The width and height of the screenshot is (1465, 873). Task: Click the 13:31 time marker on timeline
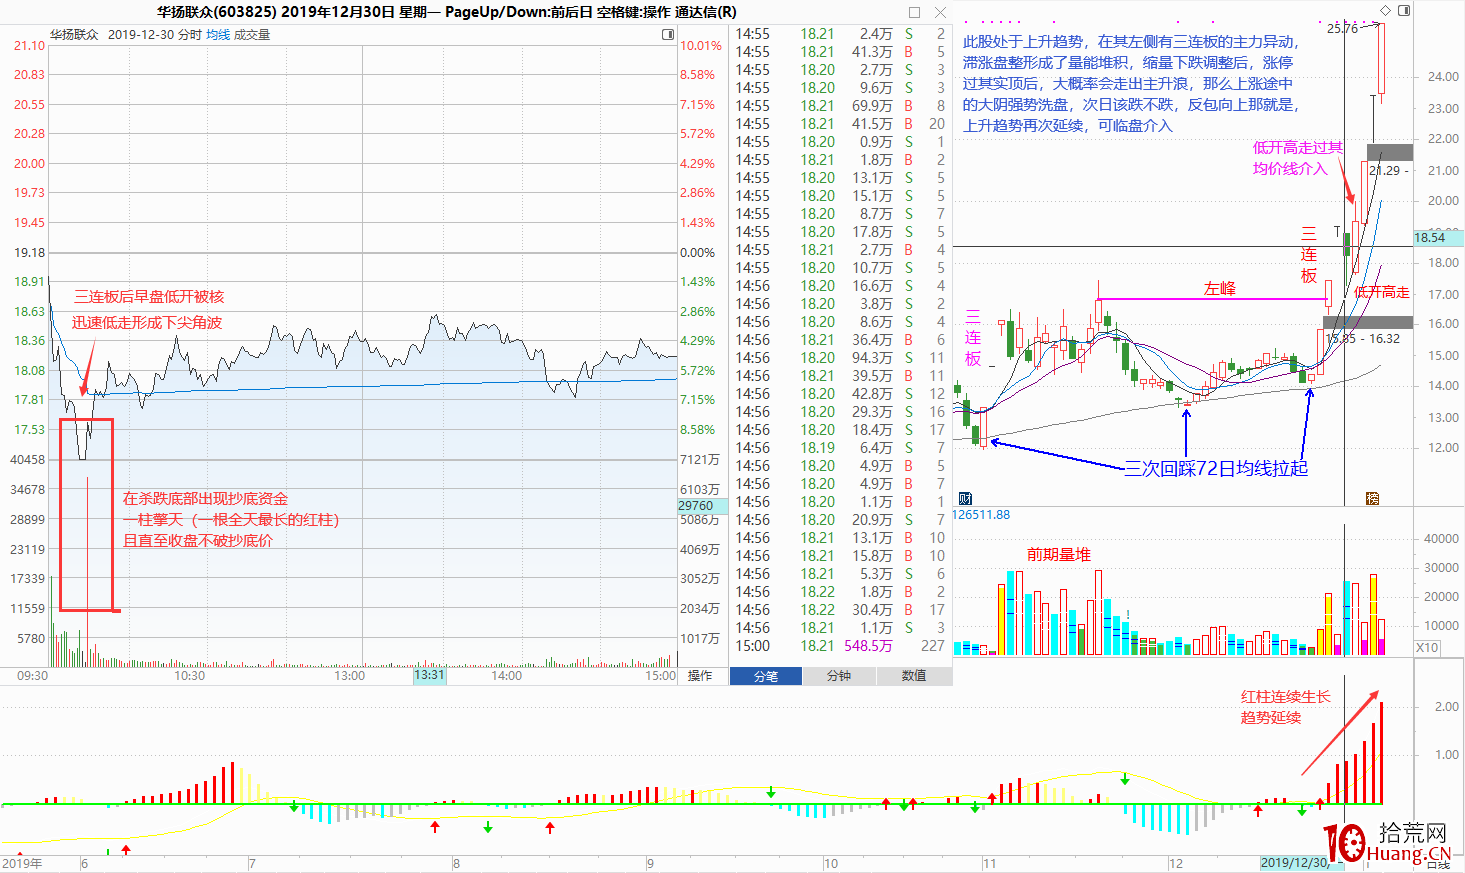pyautogui.click(x=429, y=675)
